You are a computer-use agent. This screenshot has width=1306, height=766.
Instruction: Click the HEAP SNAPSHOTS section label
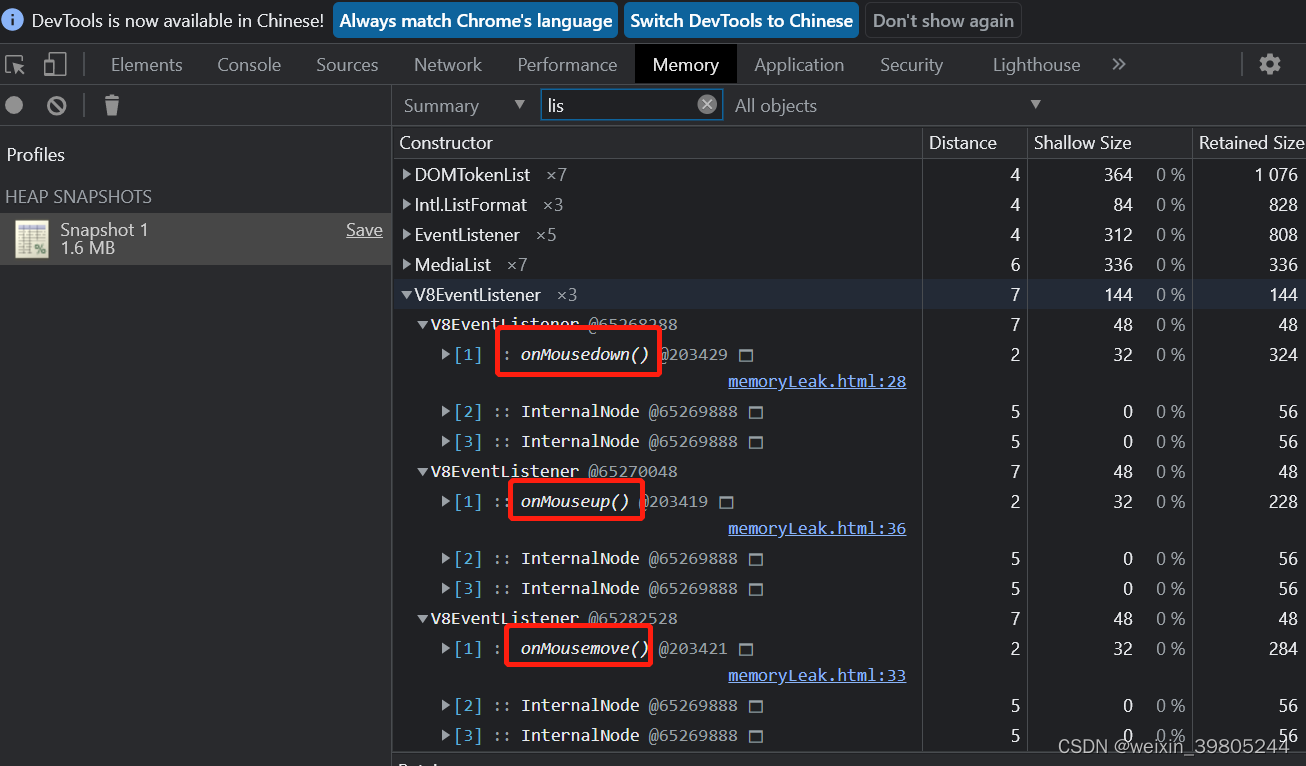pyautogui.click(x=79, y=197)
